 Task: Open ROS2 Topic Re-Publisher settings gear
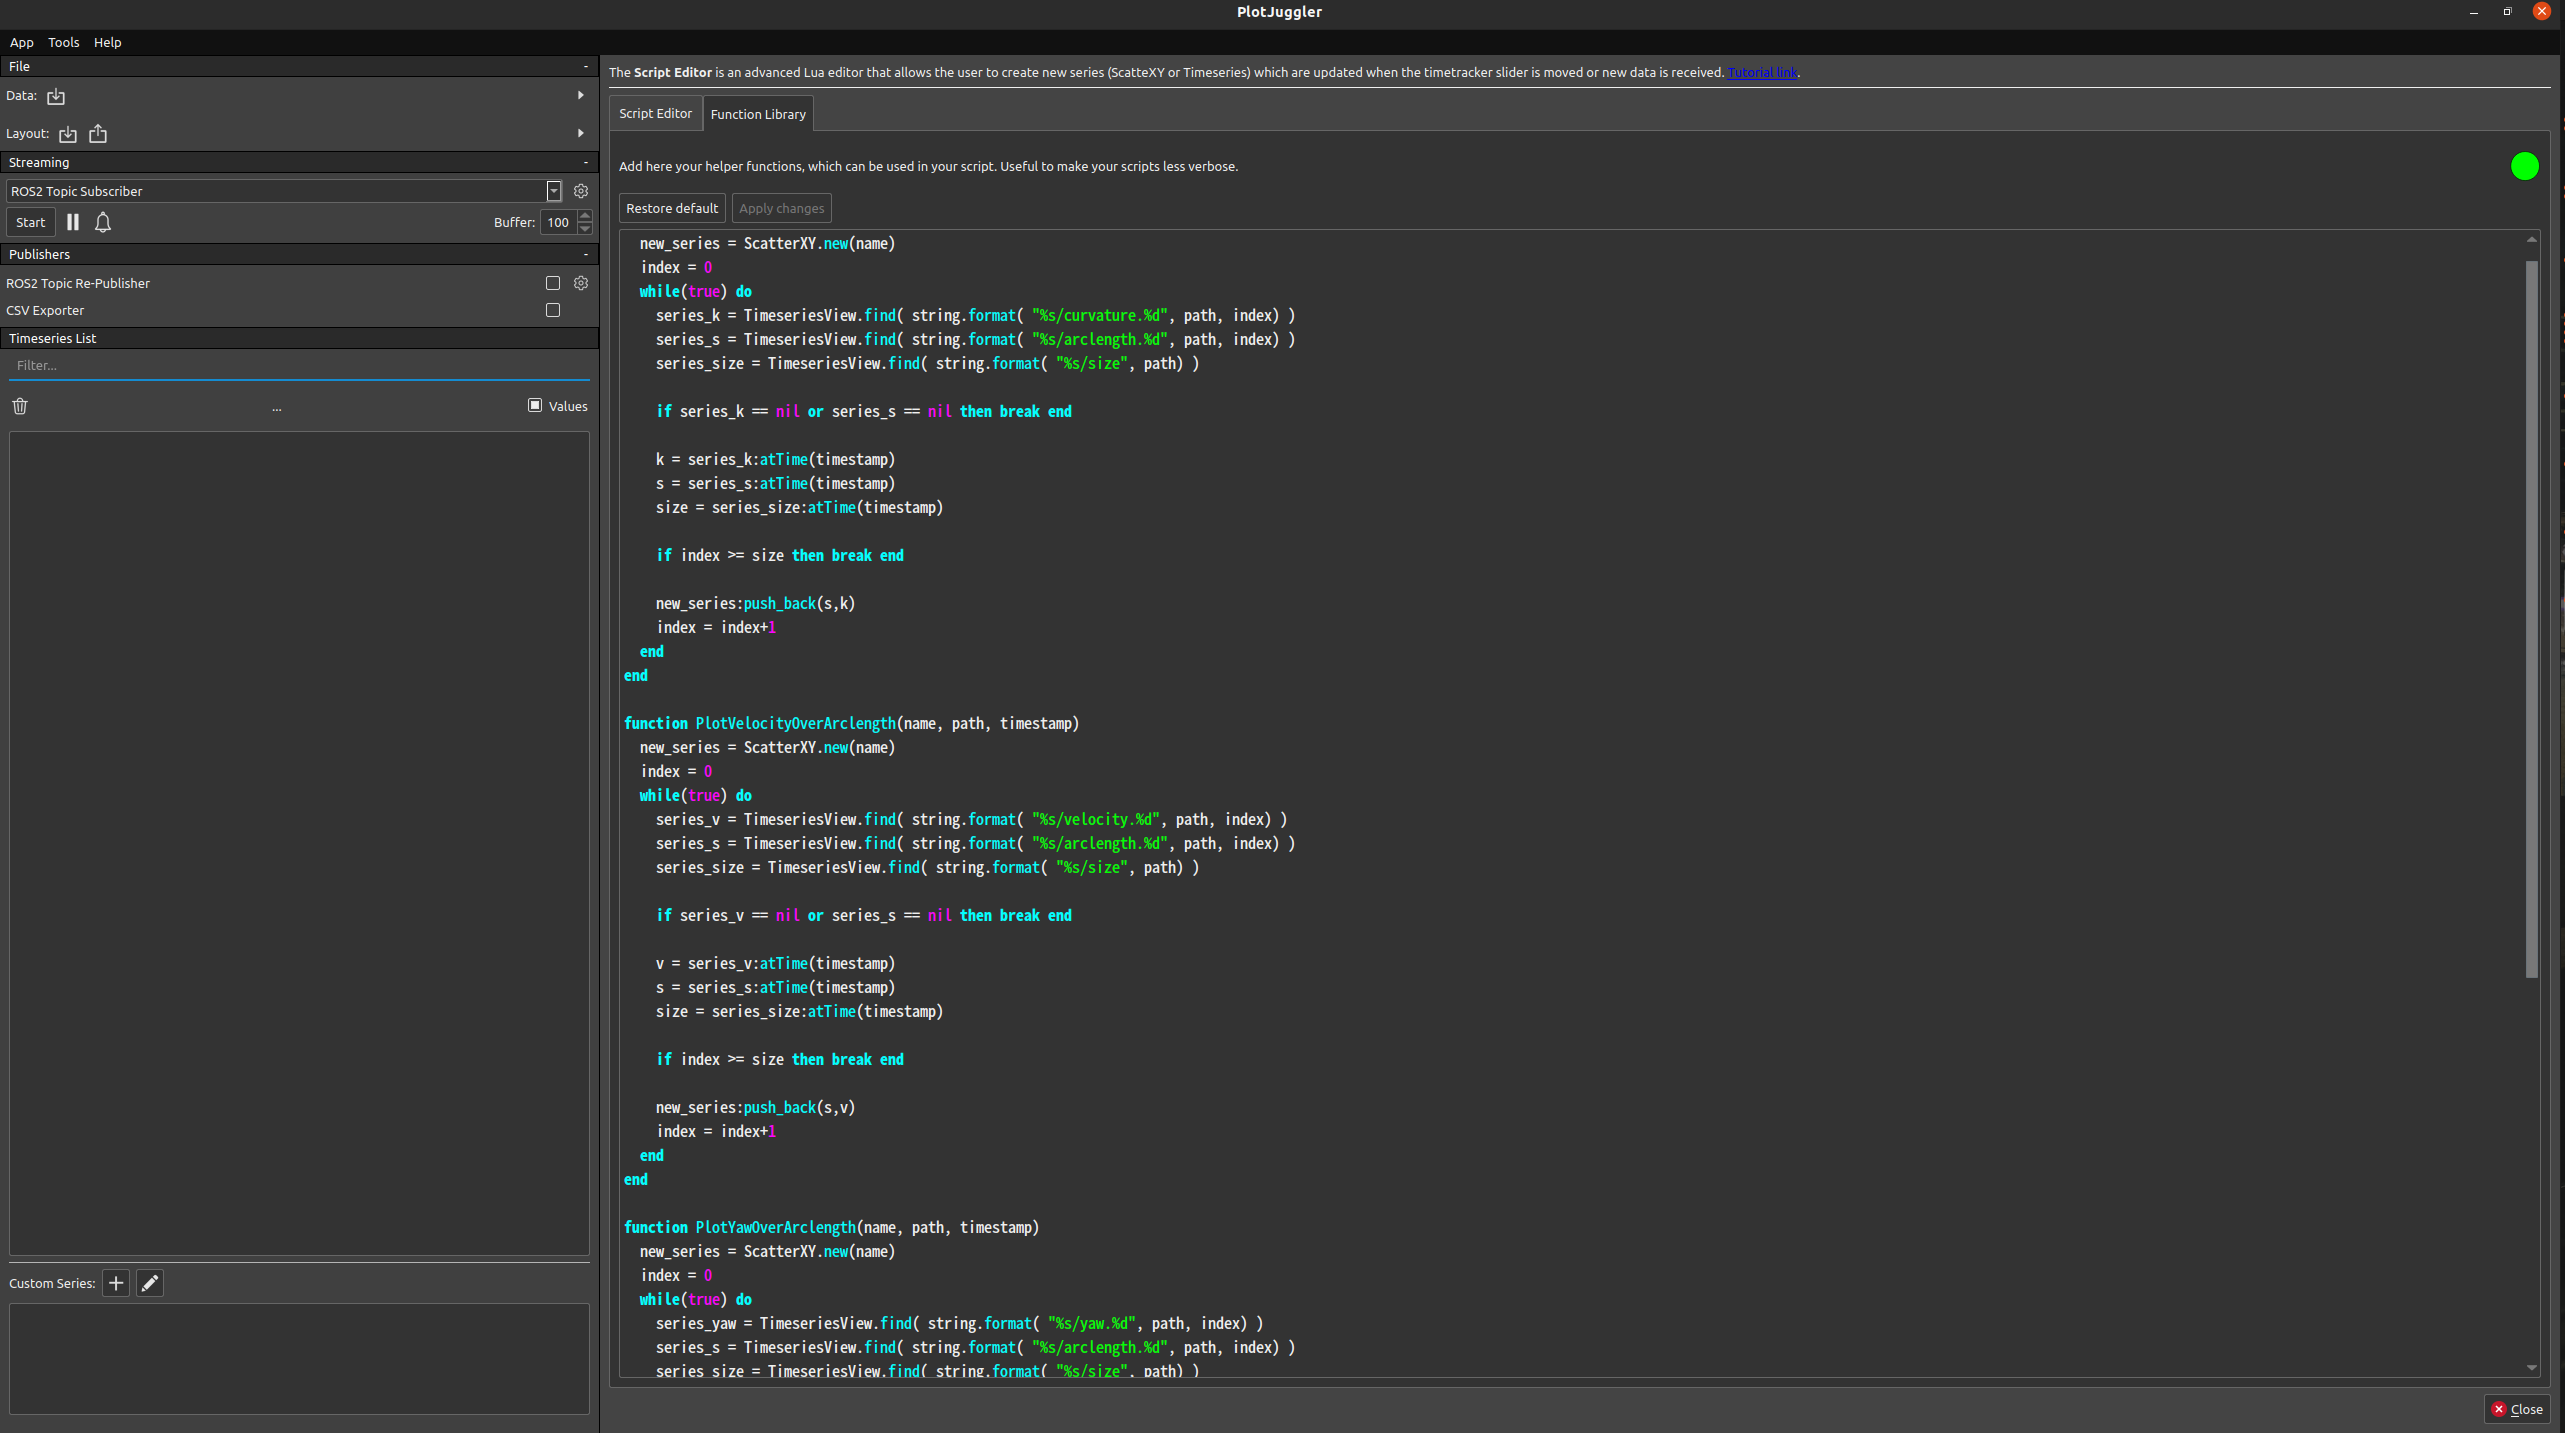click(x=581, y=283)
